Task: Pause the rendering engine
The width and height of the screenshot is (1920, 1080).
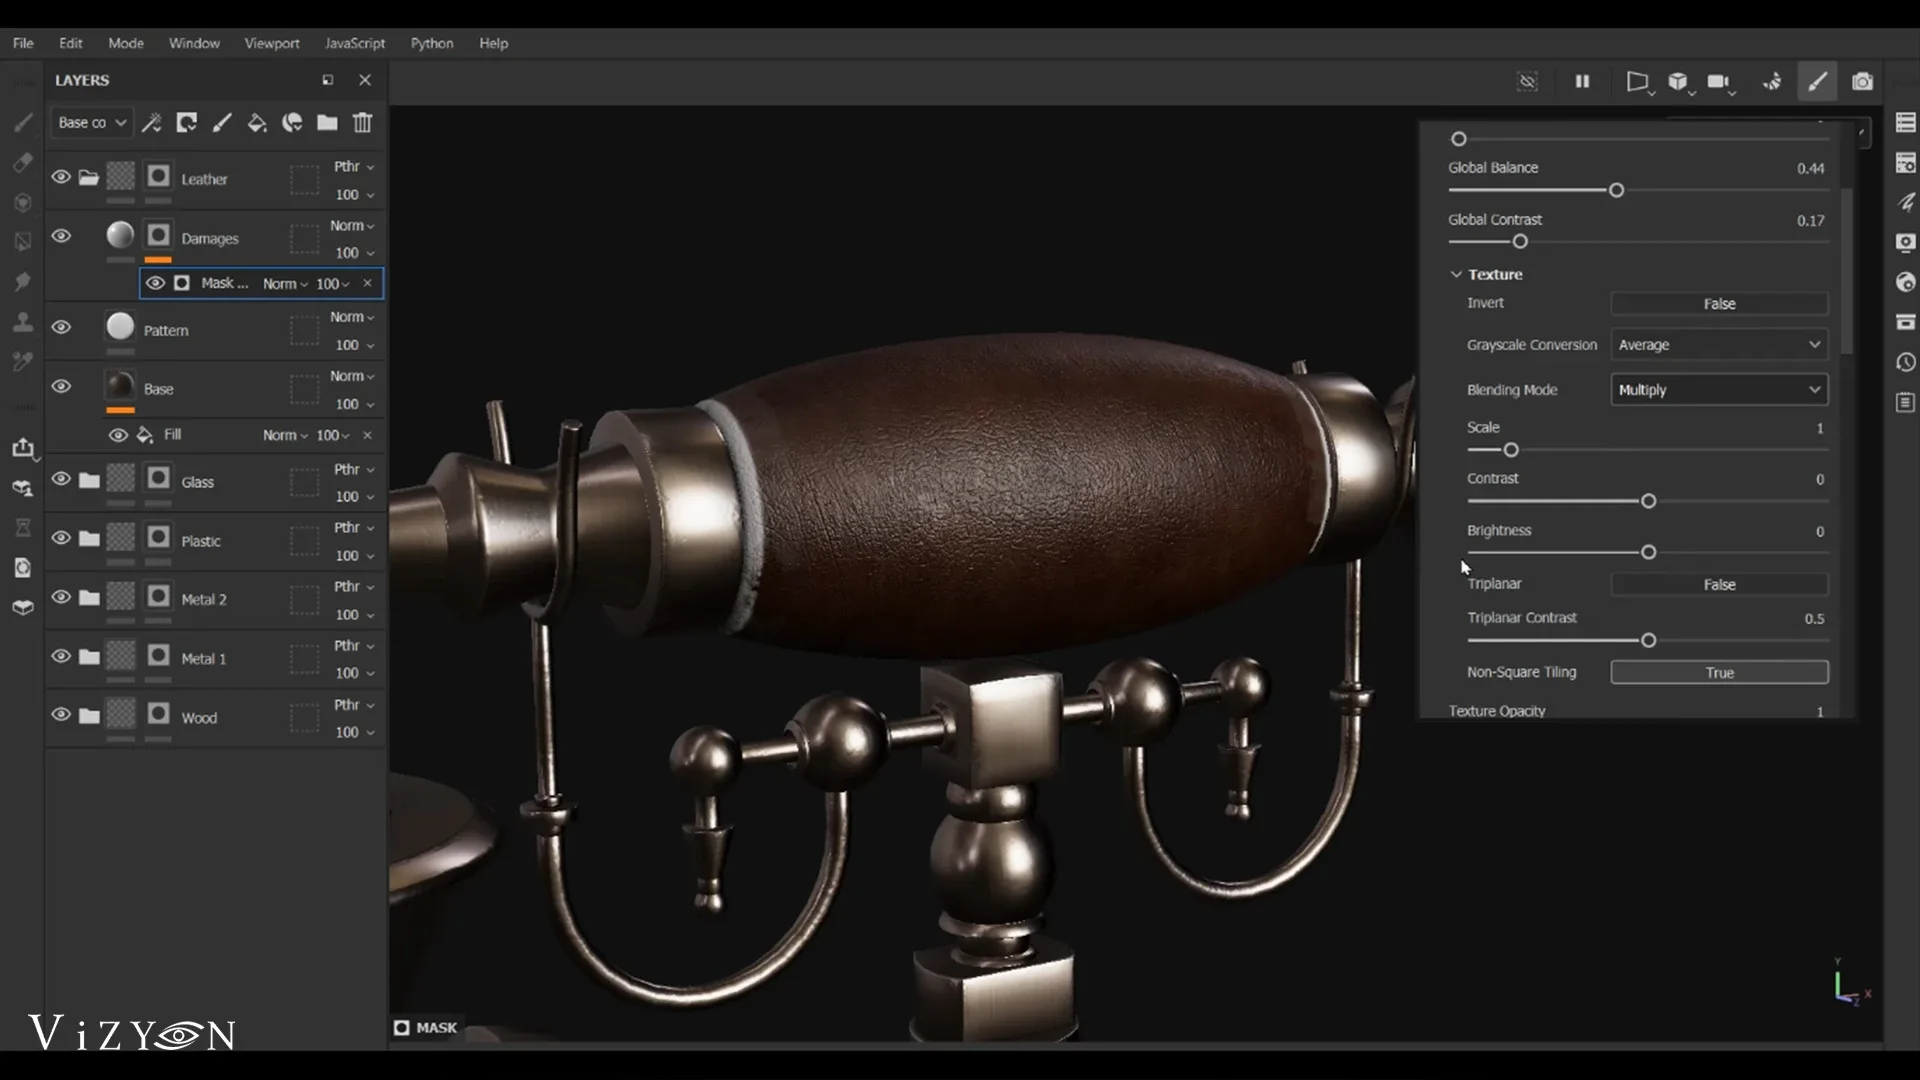Action: click(1583, 81)
